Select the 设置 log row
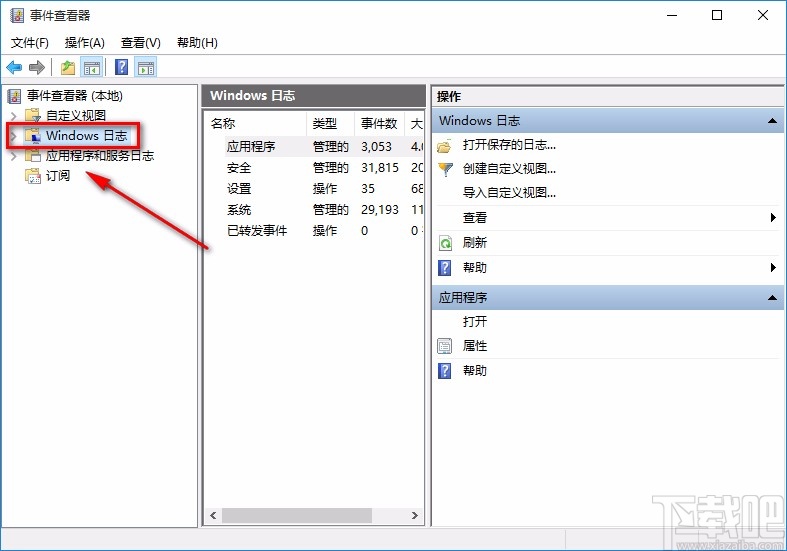The image size is (787, 551). point(315,189)
